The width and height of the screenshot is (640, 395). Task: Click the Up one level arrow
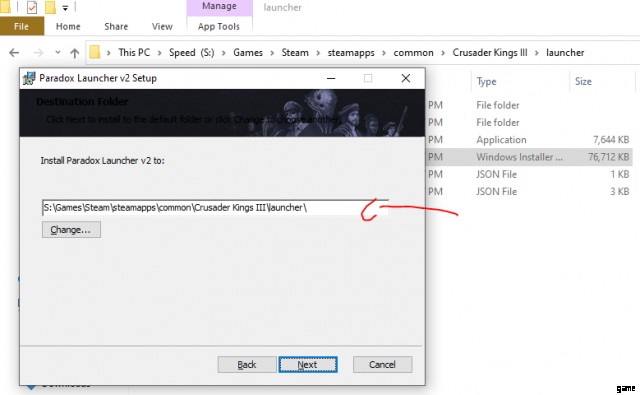74,53
